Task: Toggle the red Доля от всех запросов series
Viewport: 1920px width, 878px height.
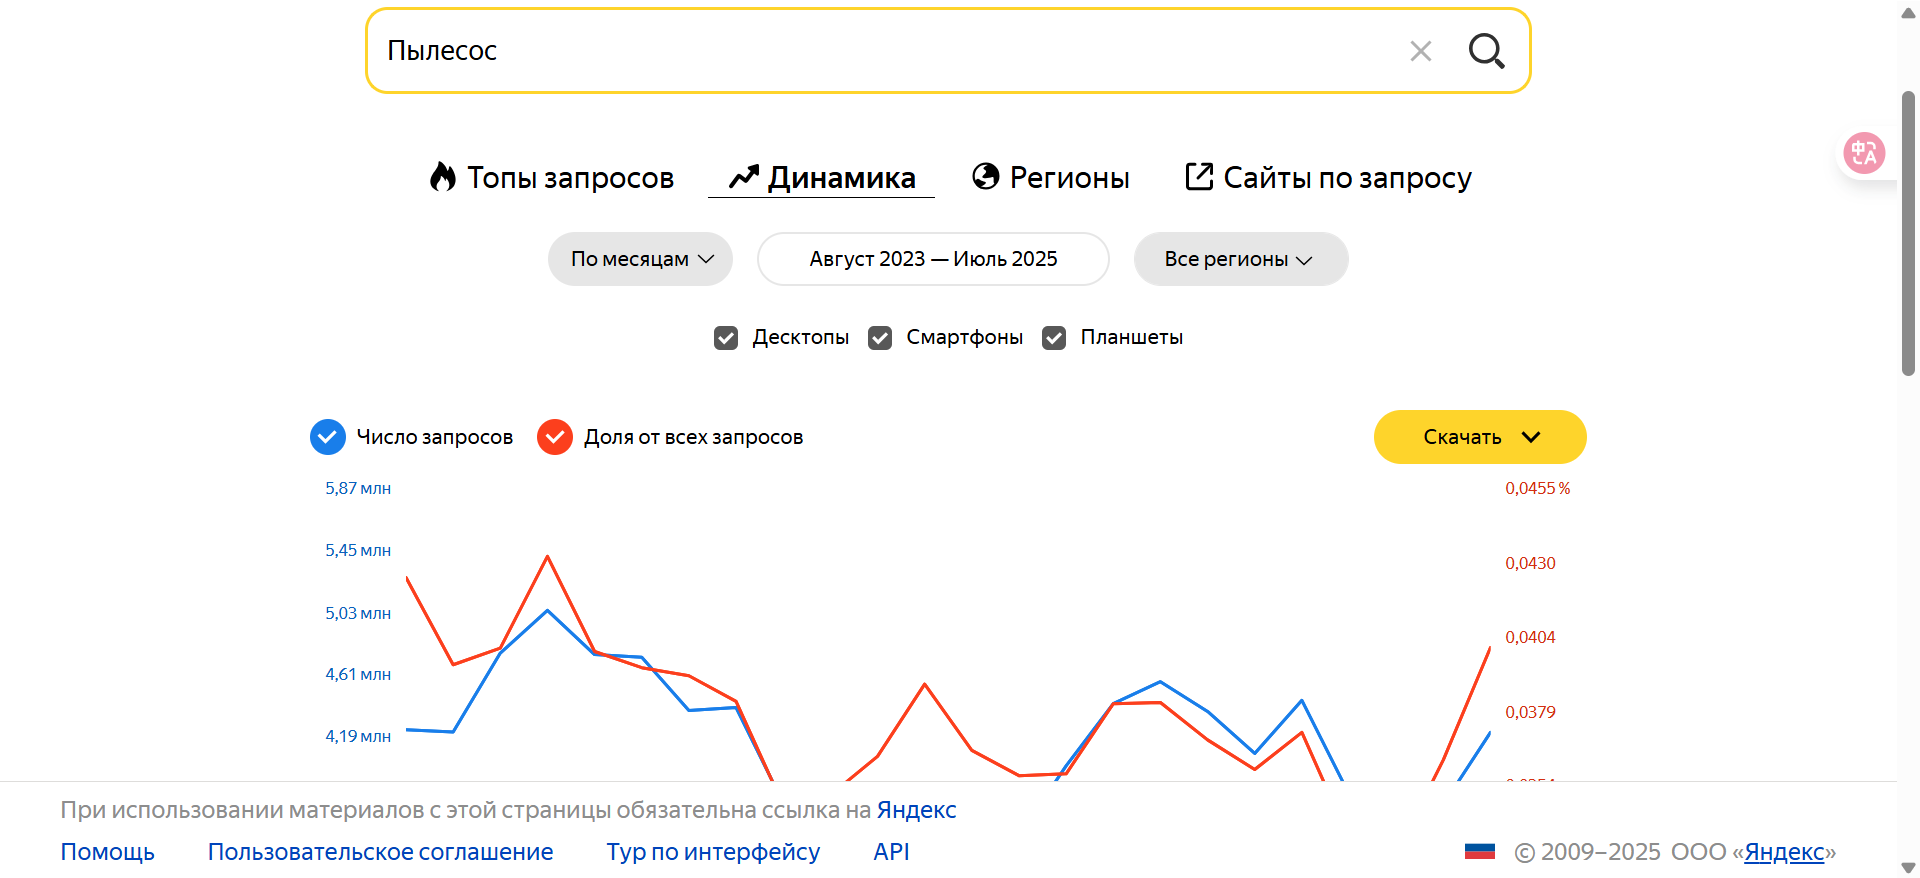Action: coord(555,437)
